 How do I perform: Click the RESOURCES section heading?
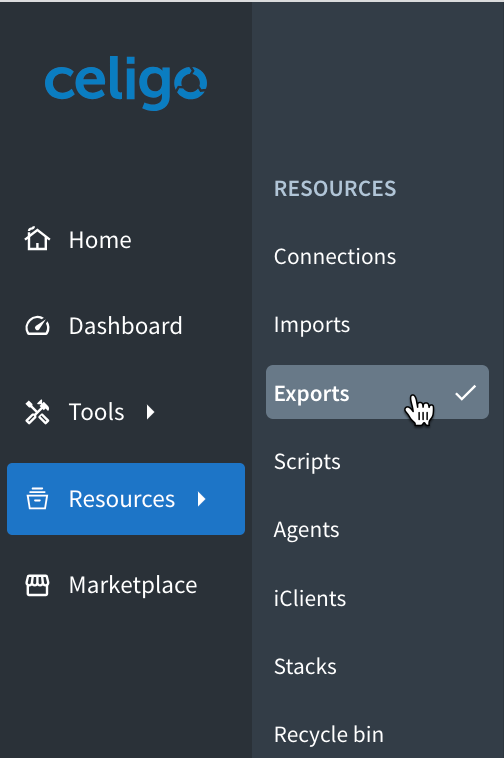pos(335,189)
